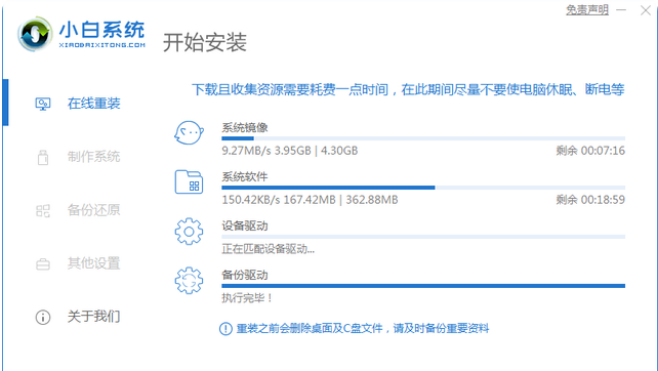Click the 系统镜像 download progress bar

pyautogui.click(x=423, y=138)
